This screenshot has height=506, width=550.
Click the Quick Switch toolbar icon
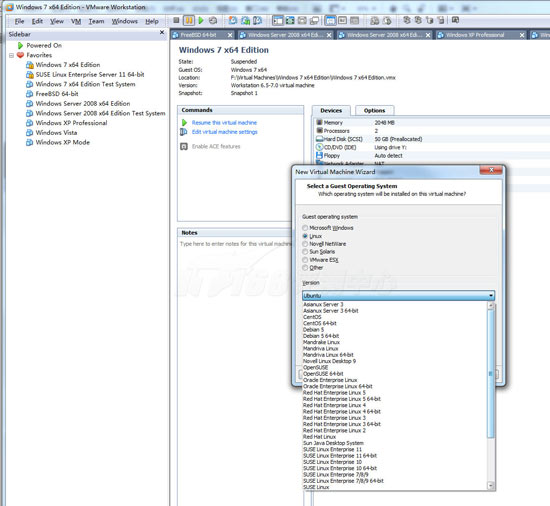(302, 20)
